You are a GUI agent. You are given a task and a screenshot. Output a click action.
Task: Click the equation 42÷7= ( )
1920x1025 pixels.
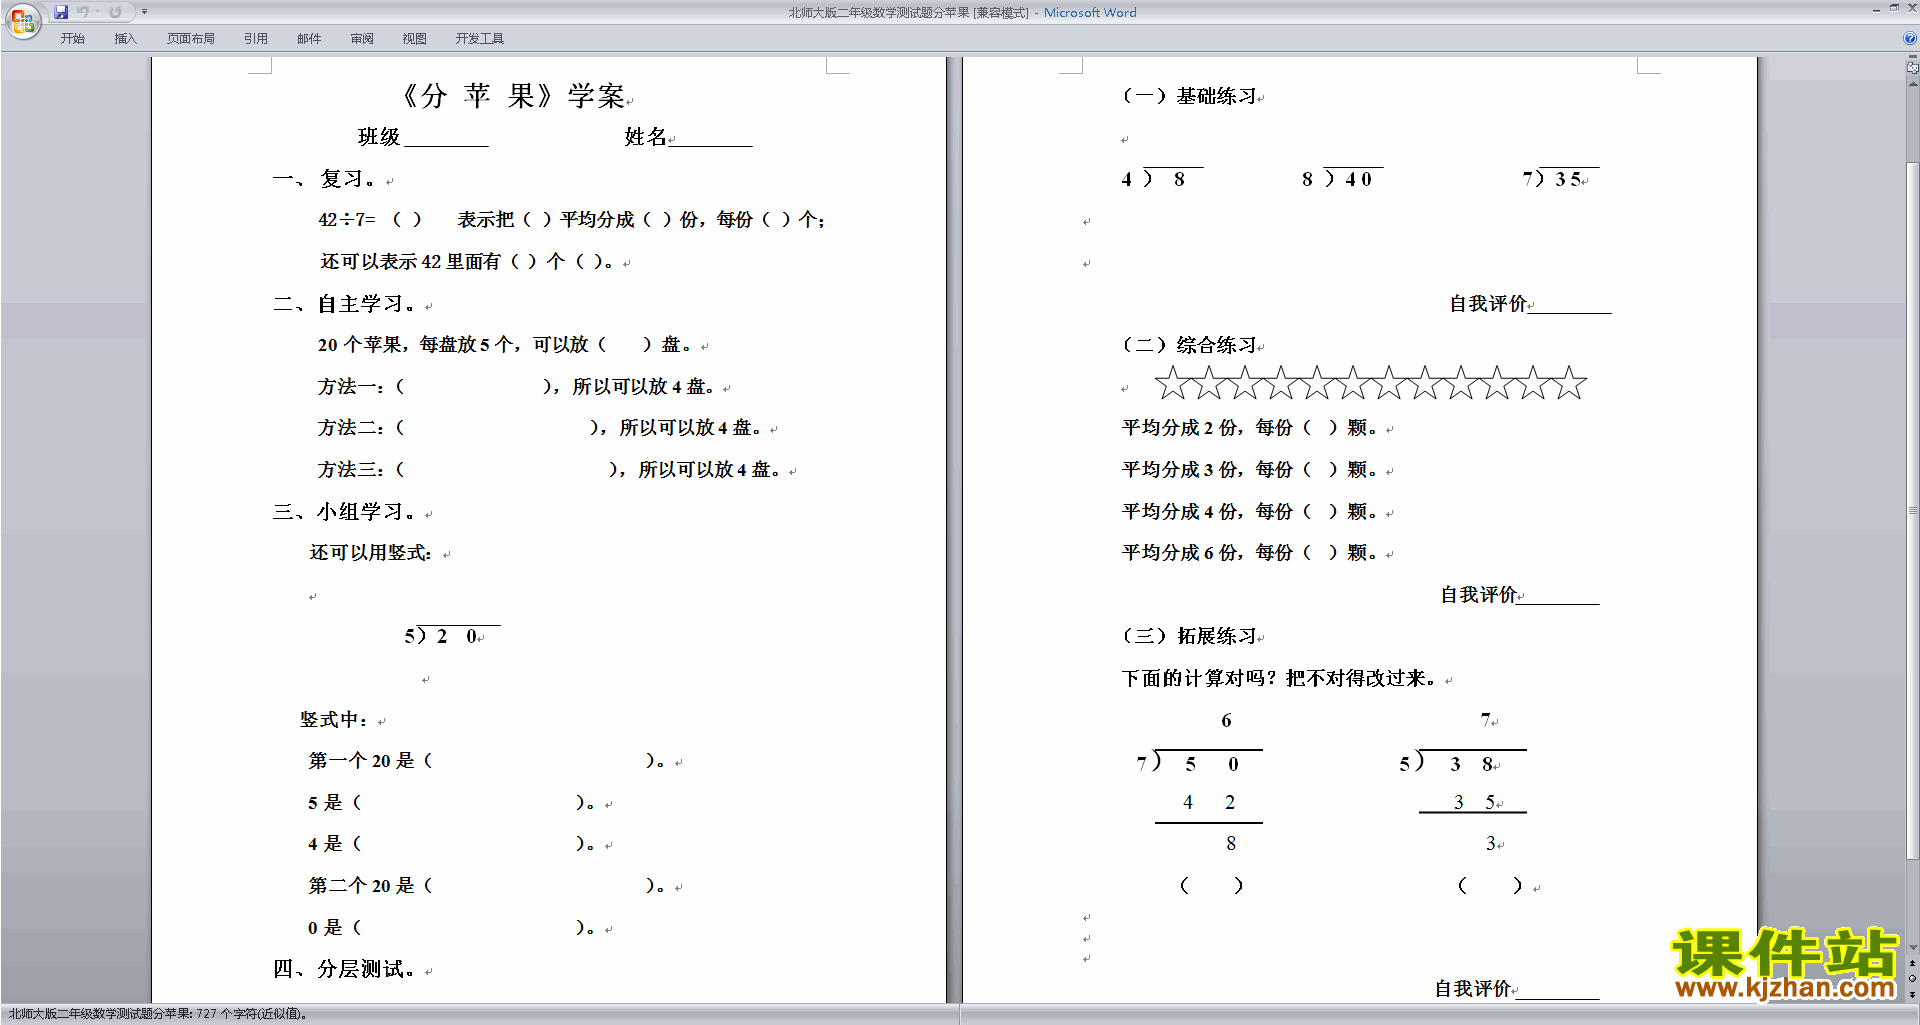click(x=370, y=220)
